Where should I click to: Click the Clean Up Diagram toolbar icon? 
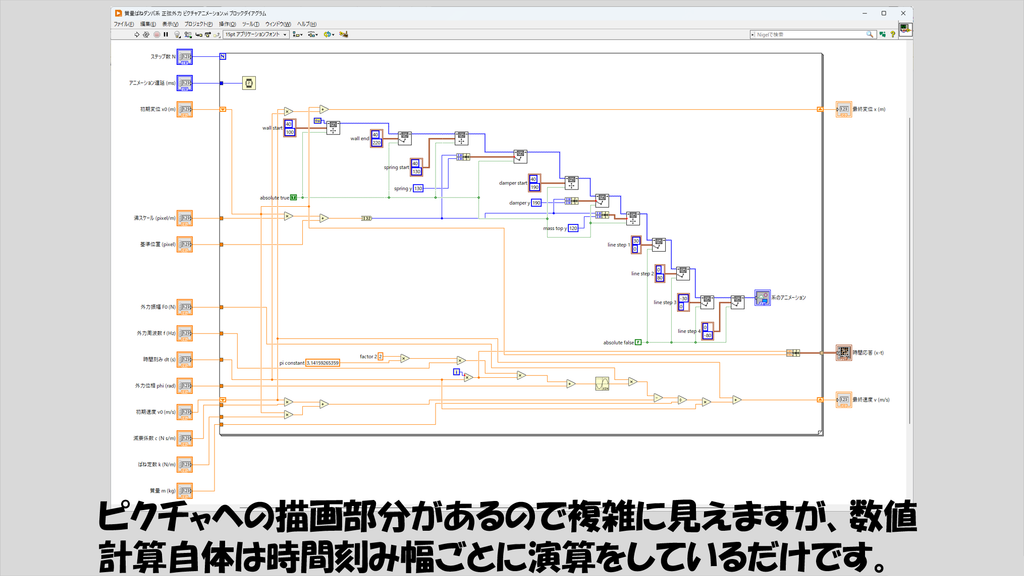click(343, 35)
